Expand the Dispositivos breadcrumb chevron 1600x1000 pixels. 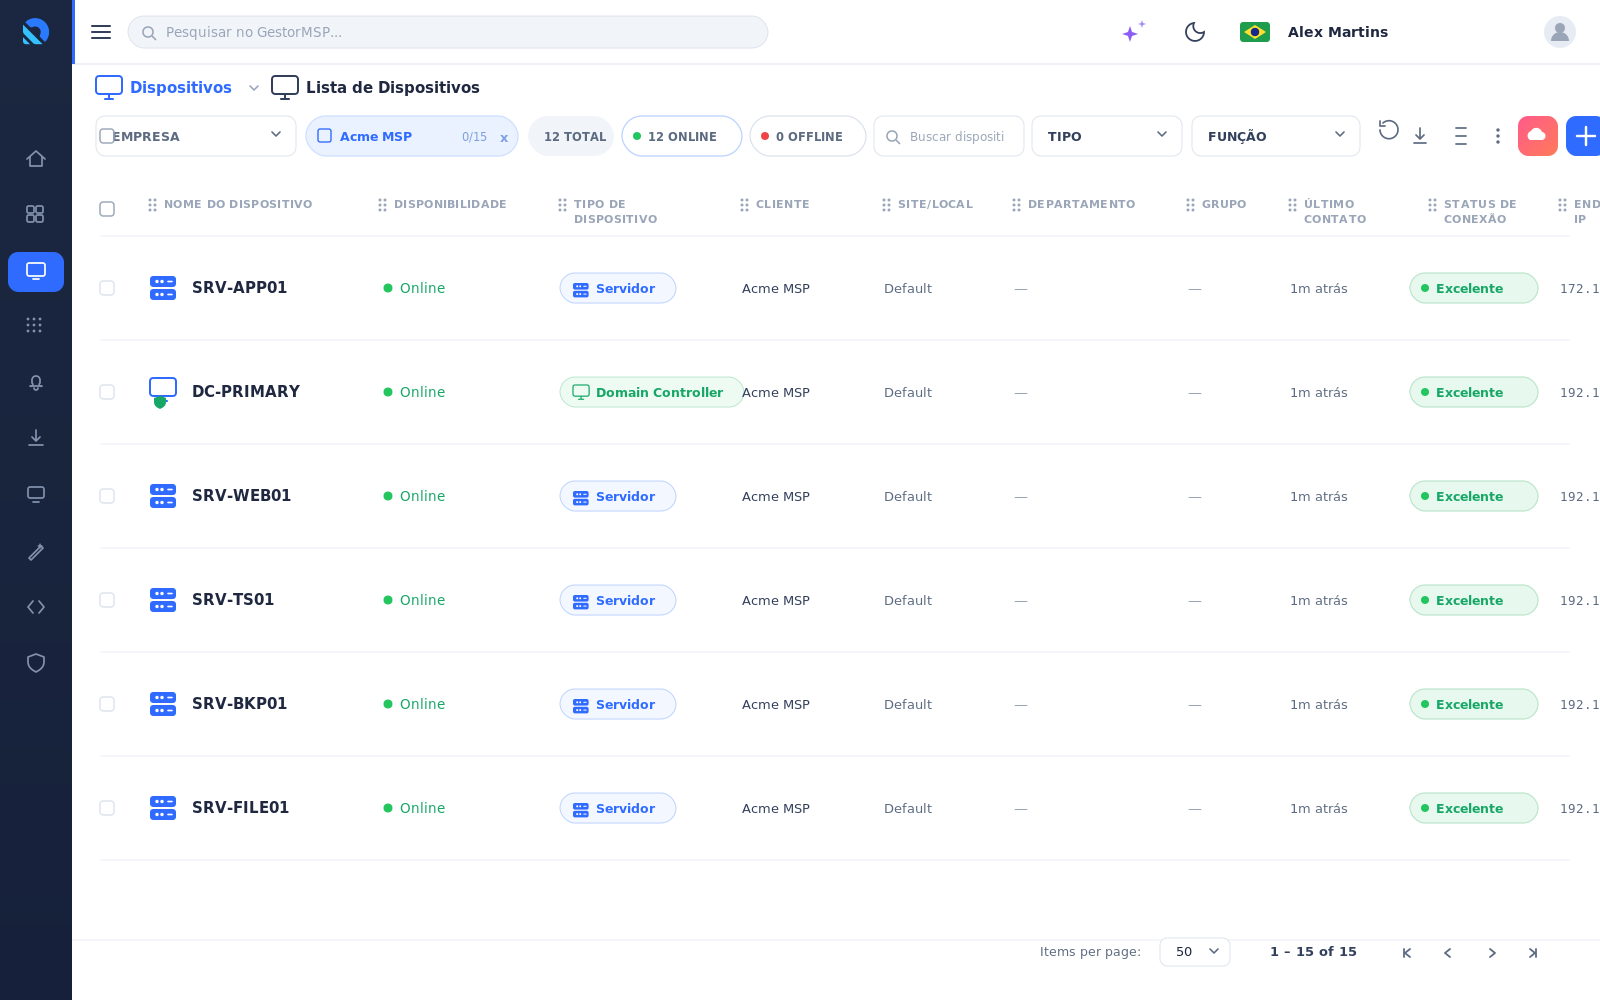254,88
